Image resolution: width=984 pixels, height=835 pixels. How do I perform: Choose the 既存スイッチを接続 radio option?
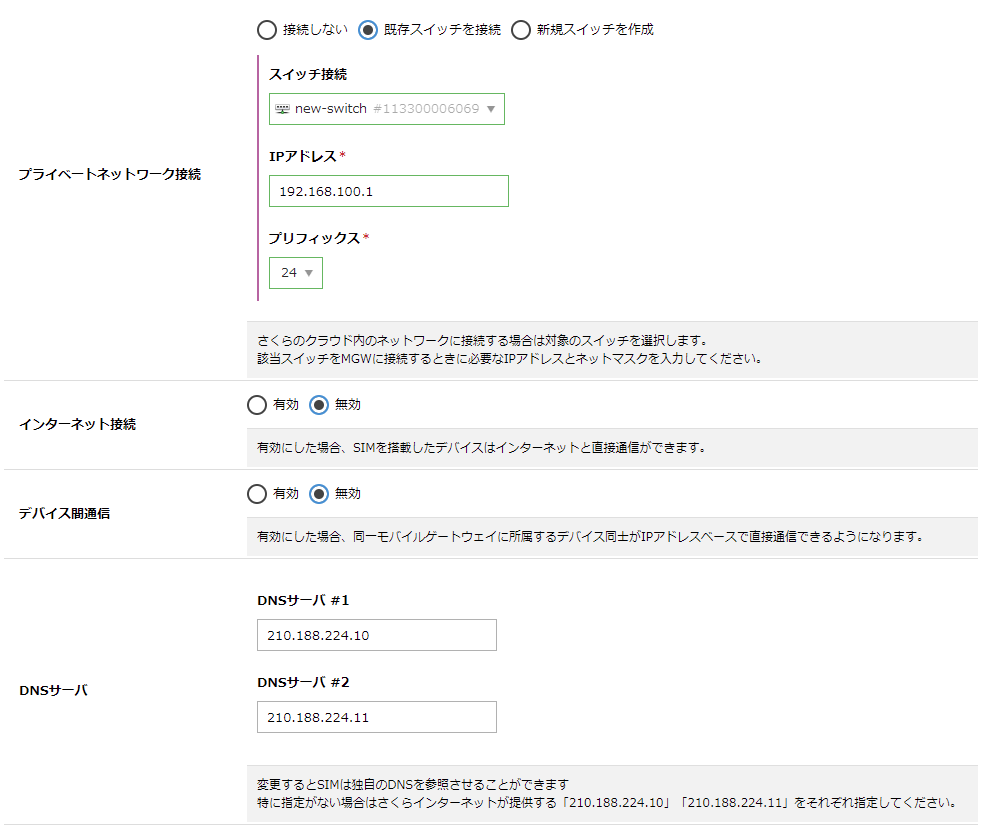(368, 30)
